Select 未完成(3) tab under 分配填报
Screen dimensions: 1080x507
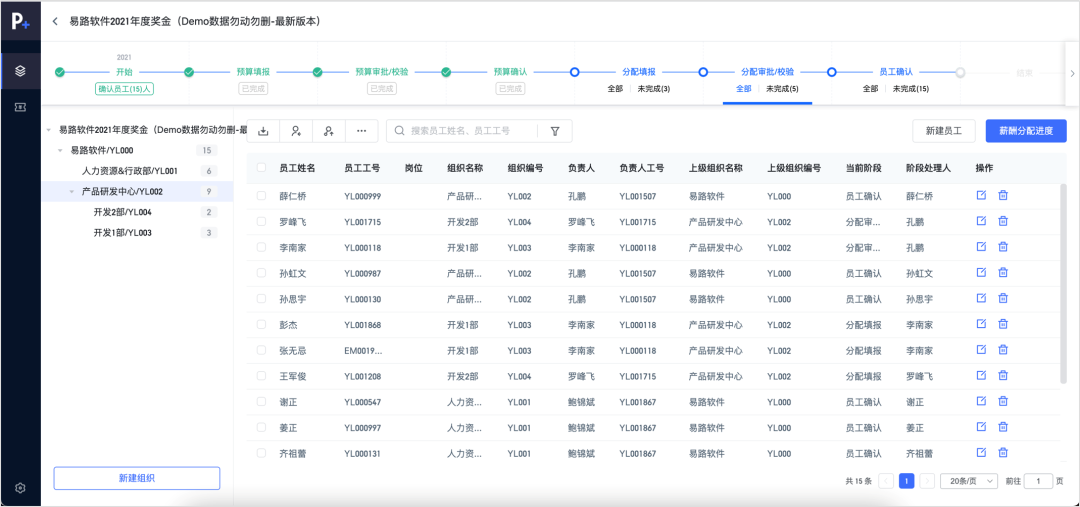click(x=654, y=89)
